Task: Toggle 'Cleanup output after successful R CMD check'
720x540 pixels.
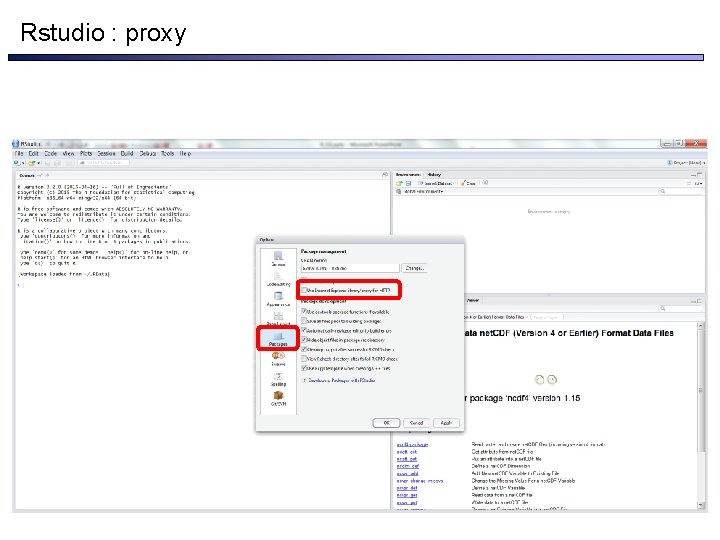Action: (x=304, y=349)
